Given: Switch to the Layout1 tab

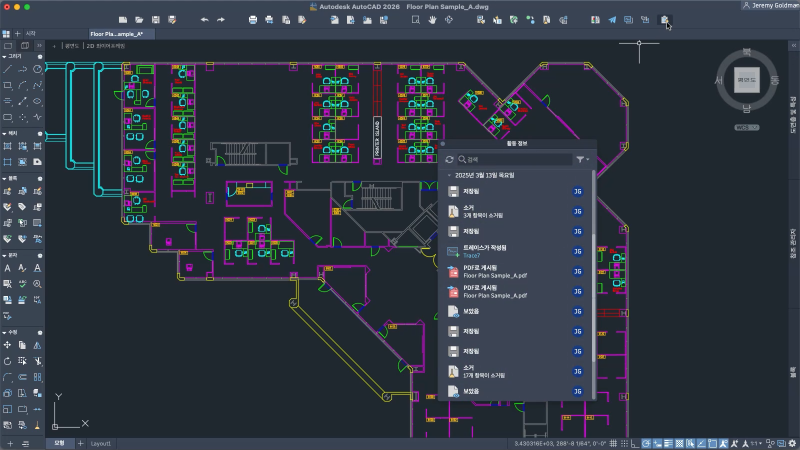Looking at the screenshot, I should (x=101, y=443).
